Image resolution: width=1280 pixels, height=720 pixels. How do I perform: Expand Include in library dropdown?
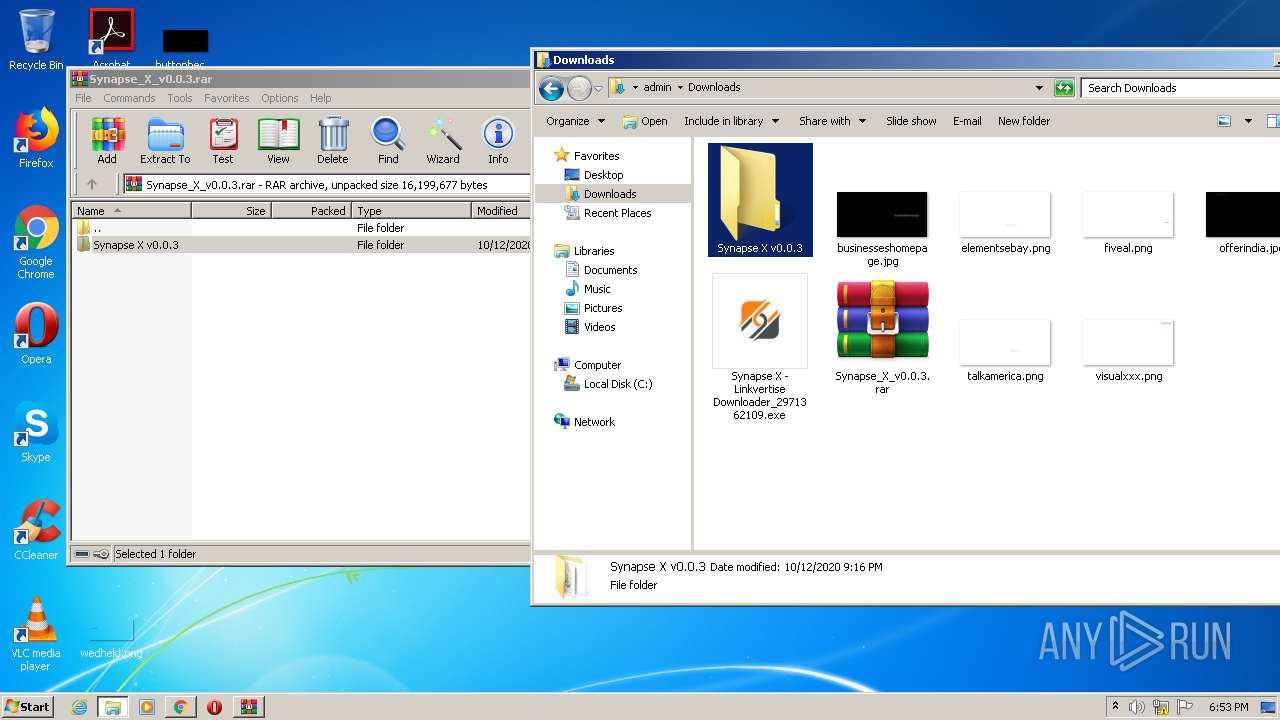731,121
